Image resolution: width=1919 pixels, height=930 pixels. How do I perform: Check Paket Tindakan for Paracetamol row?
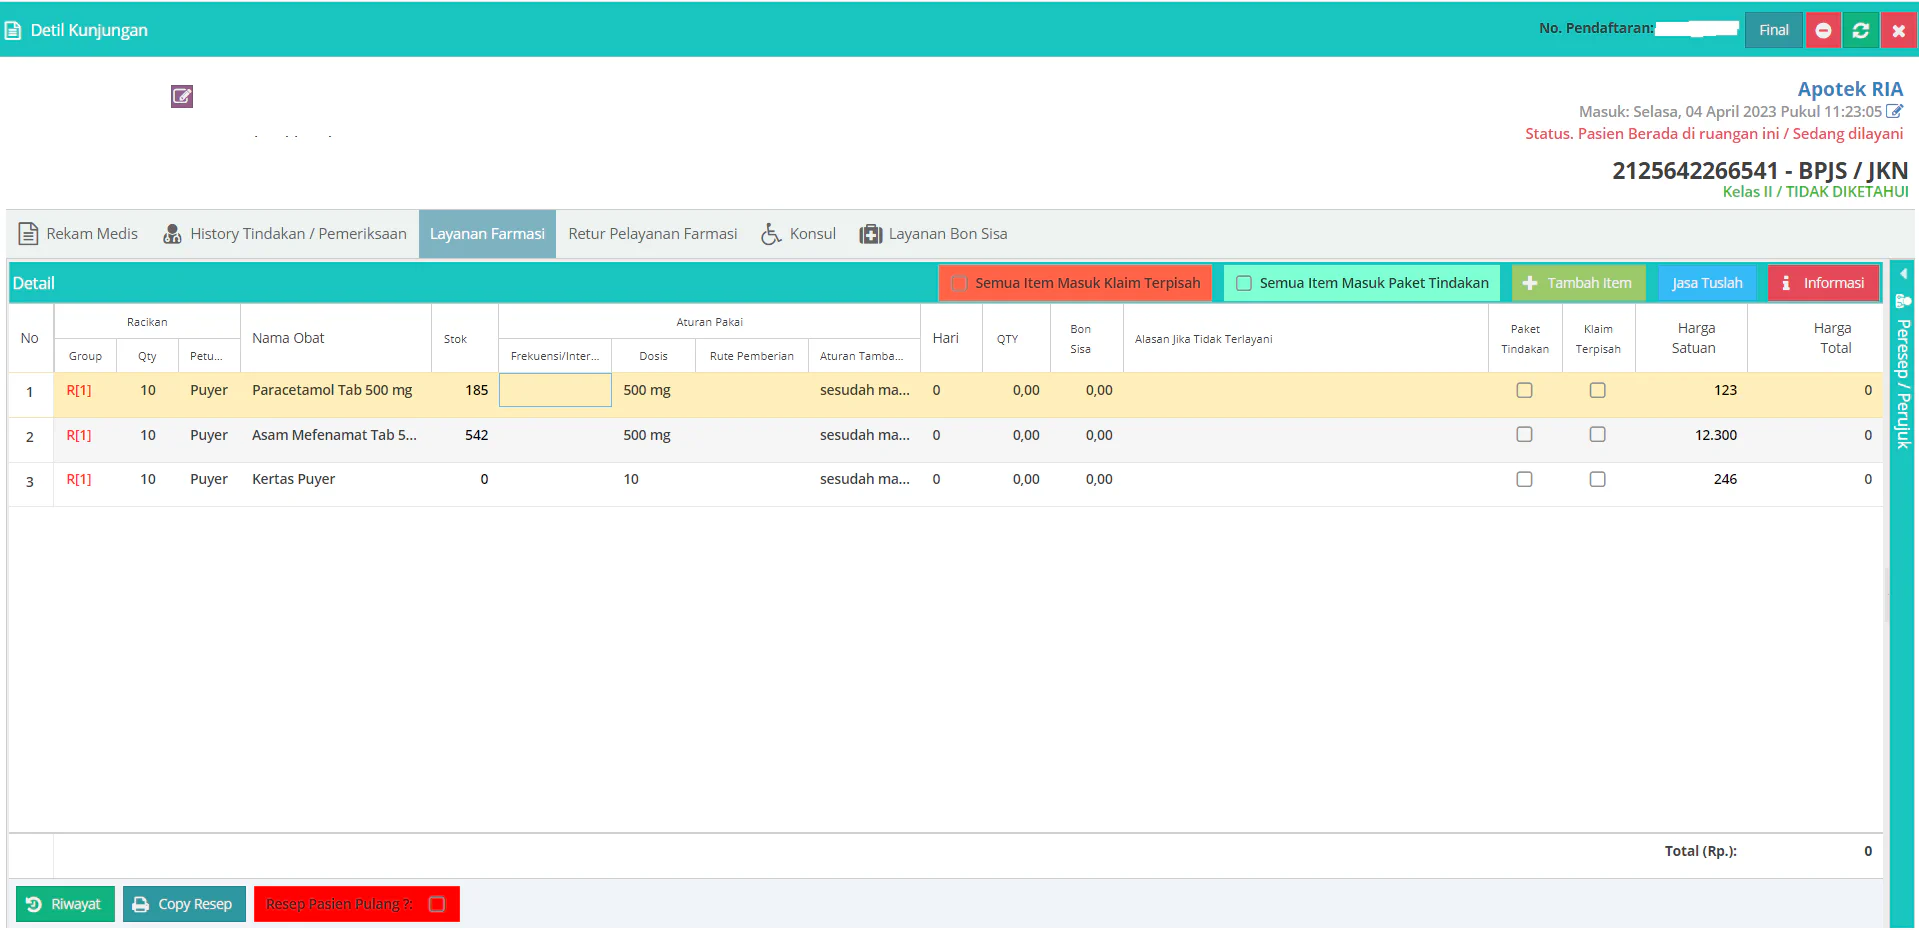click(x=1524, y=390)
